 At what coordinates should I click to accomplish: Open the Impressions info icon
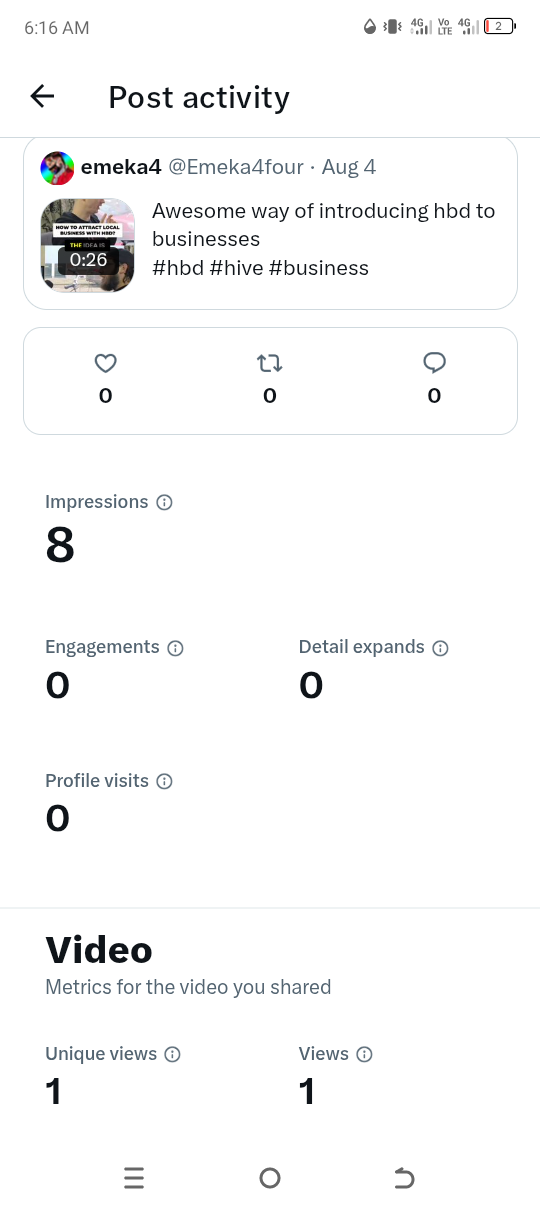[165, 503]
